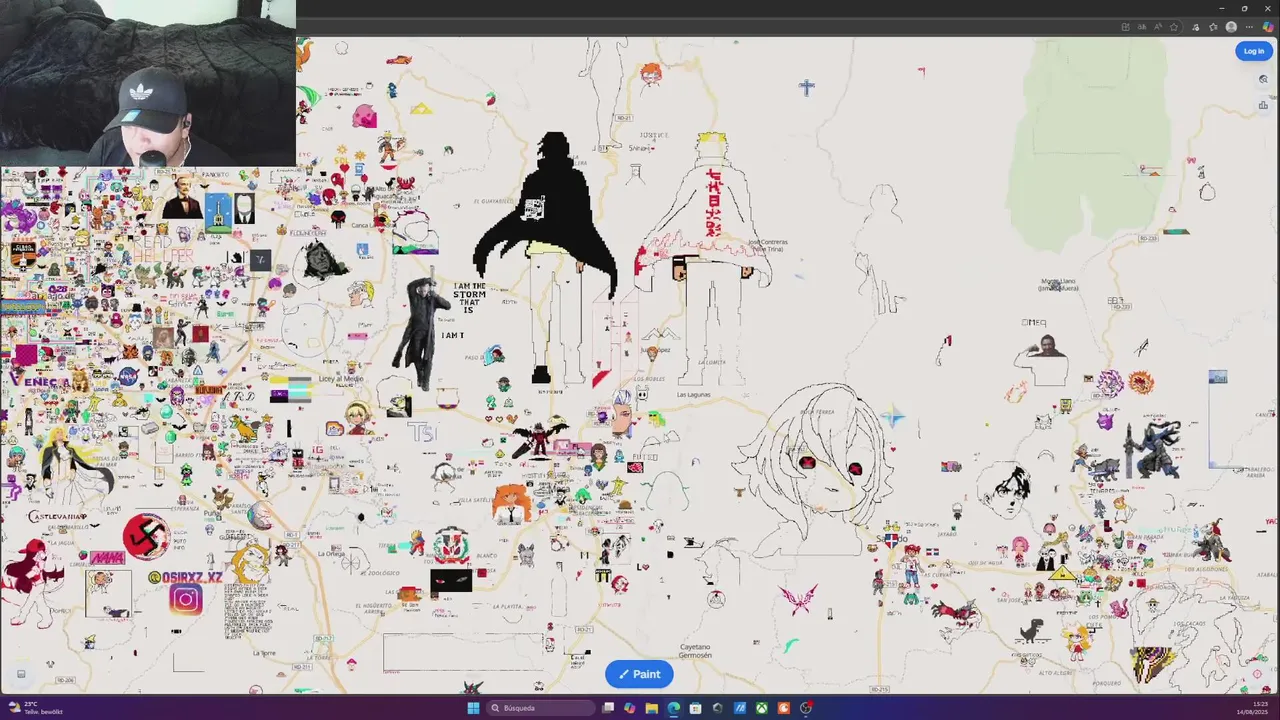Click the small button at map bottom-left corner
Image resolution: width=1280 pixels, height=720 pixels.
21,673
